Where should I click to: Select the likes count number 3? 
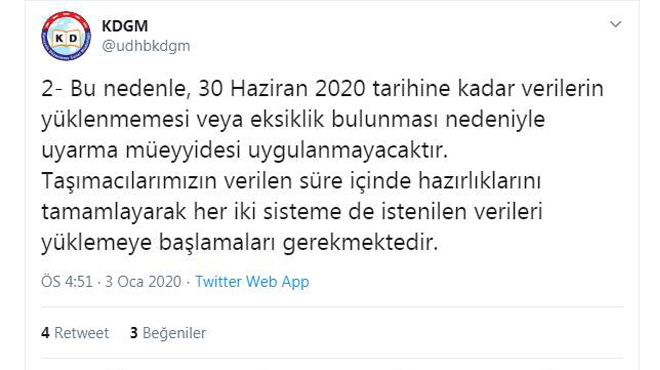(134, 333)
